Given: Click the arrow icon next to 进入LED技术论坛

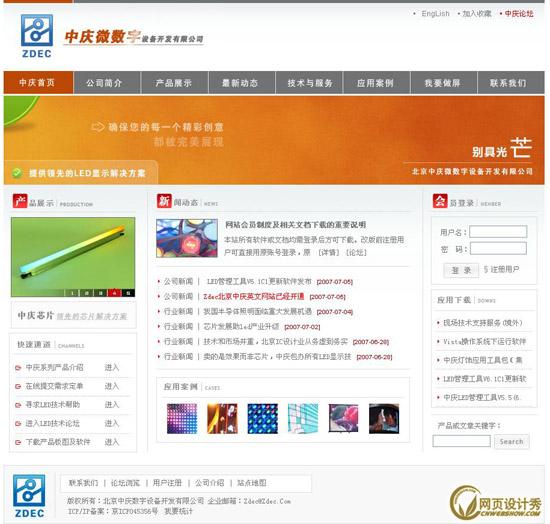Looking at the screenshot, I should click(x=18, y=424).
